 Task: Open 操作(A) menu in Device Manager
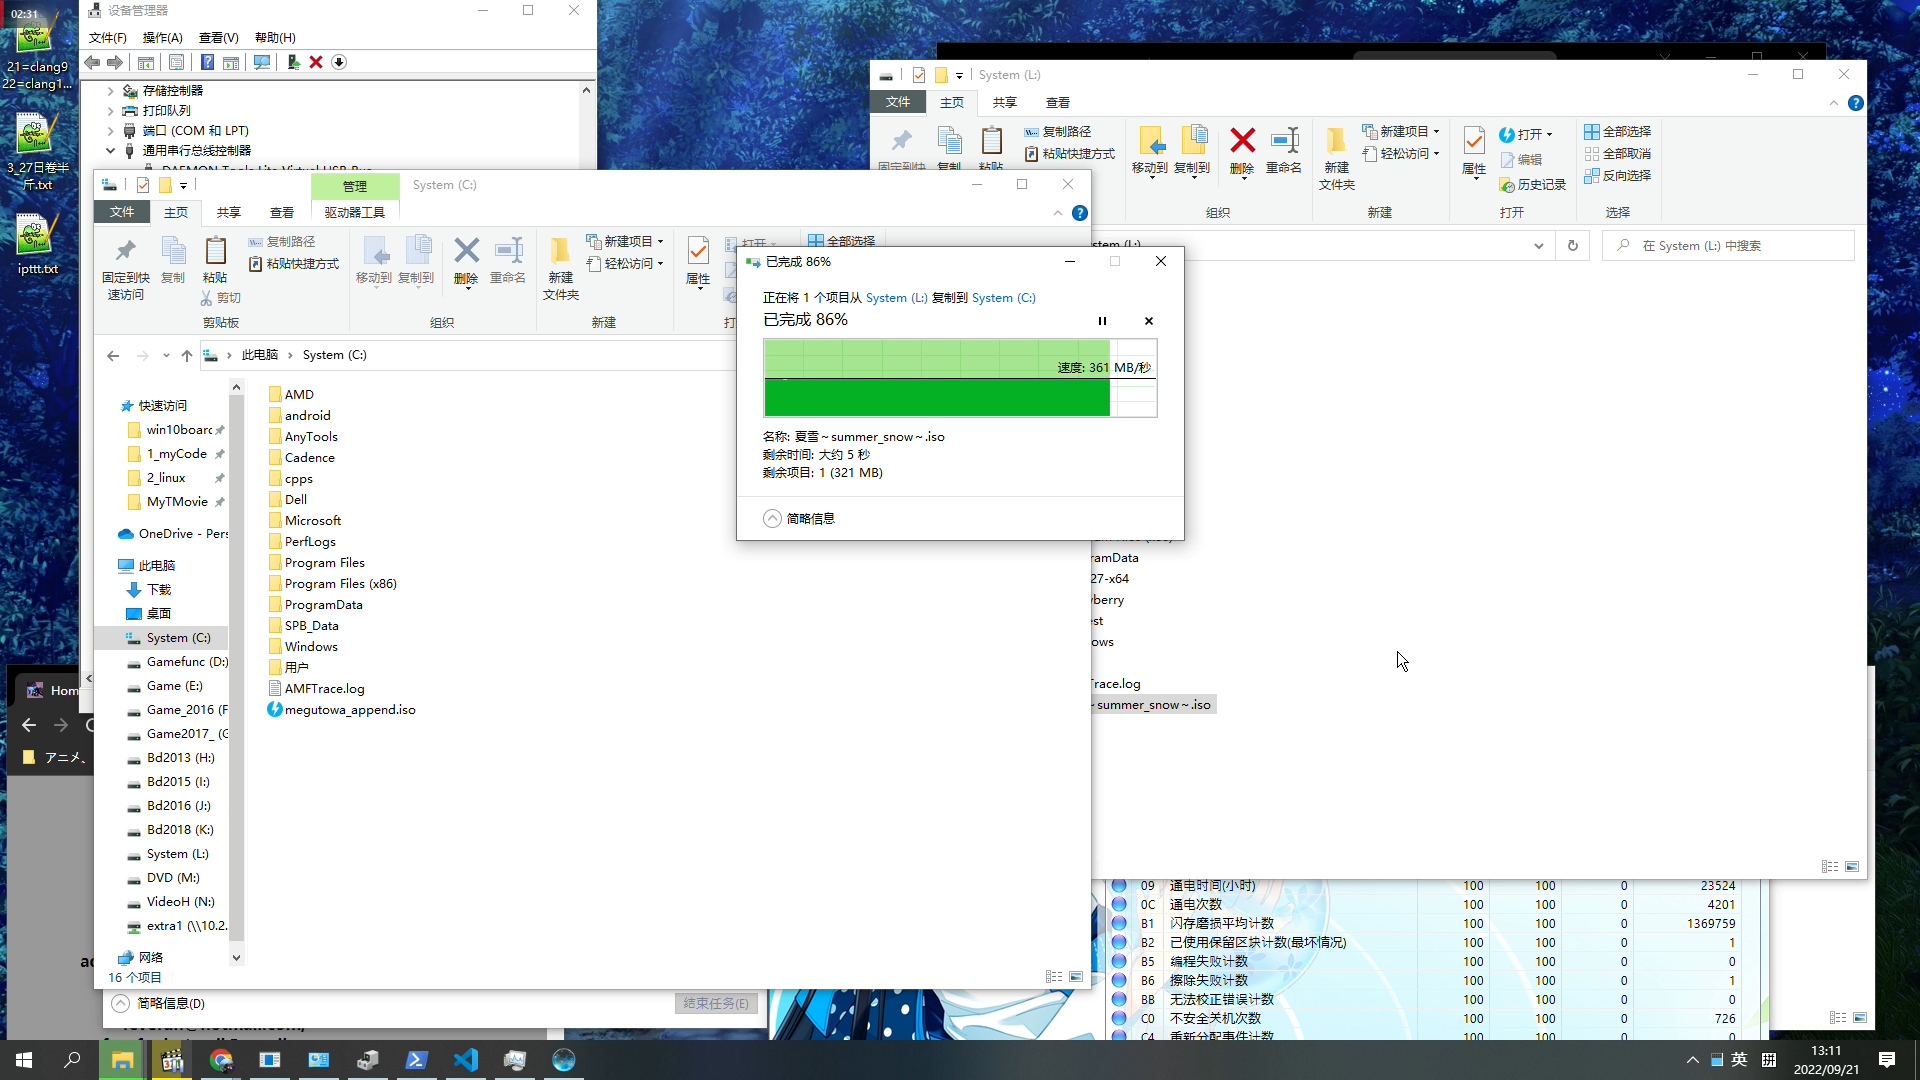coord(162,38)
